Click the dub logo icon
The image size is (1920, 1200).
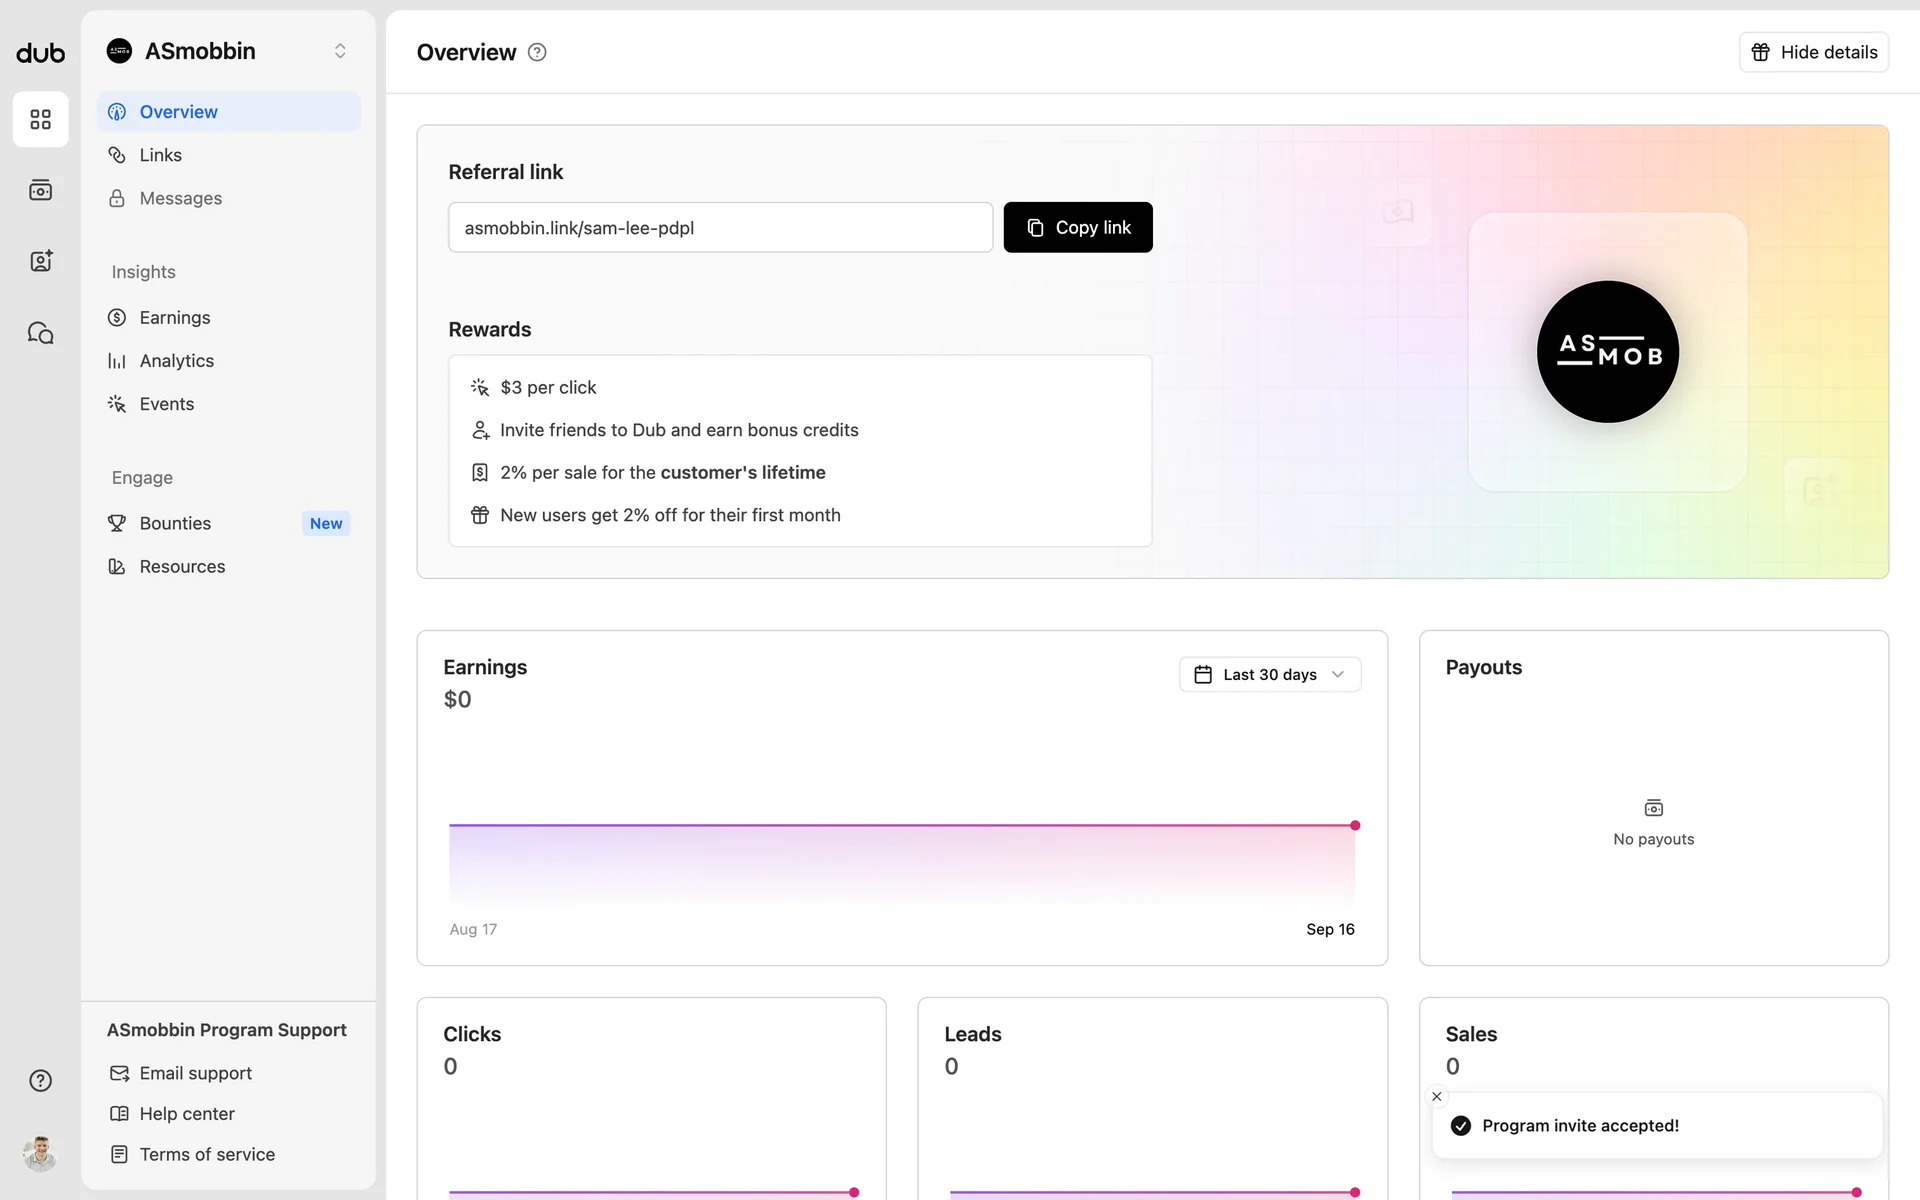(x=40, y=53)
